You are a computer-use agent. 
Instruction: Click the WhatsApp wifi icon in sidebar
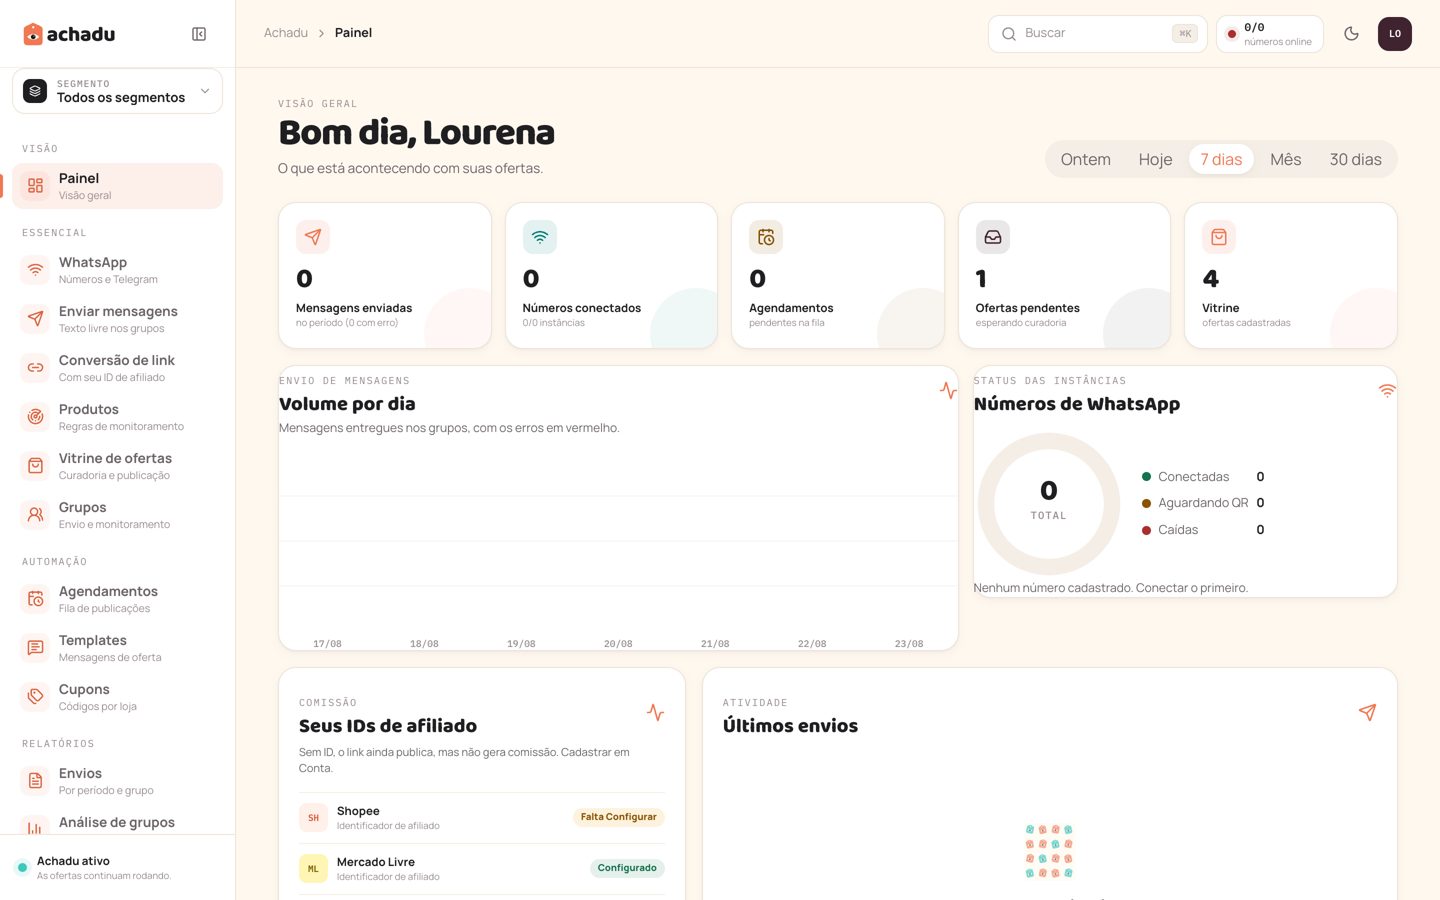pos(36,270)
